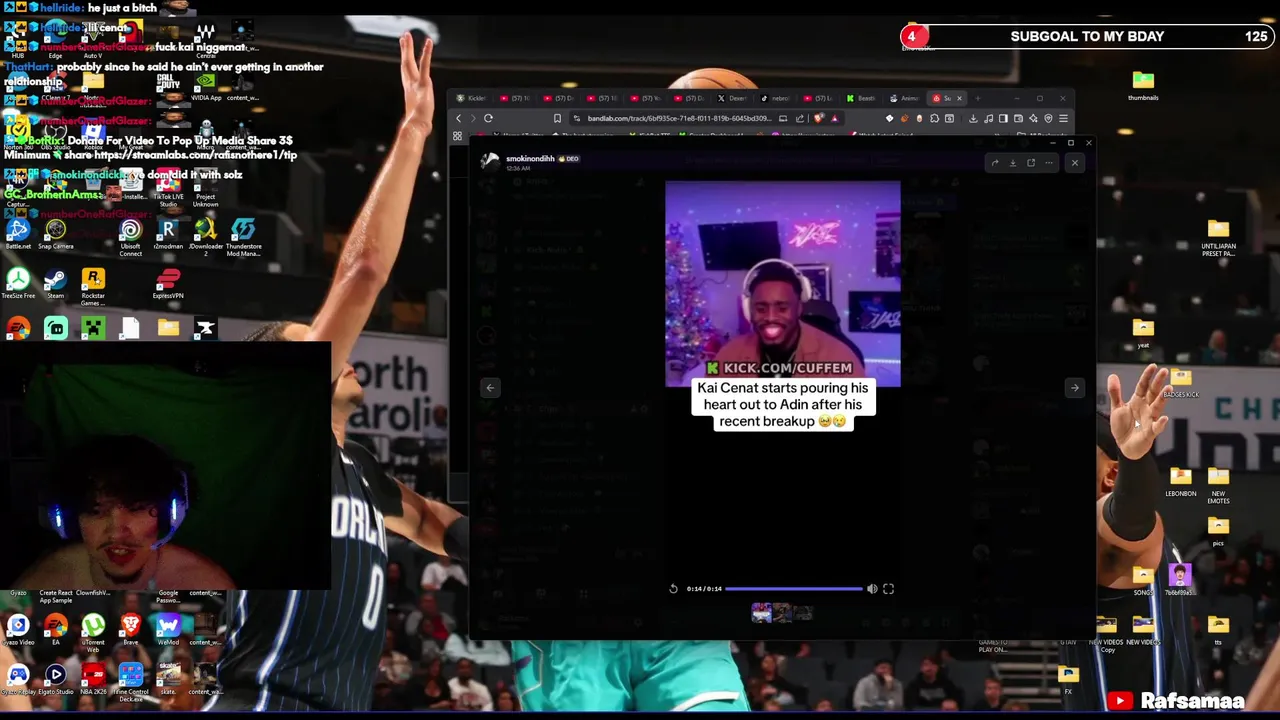The width and height of the screenshot is (1280, 720).
Task: Launch NBA 2K26 desktop shortcut
Action: 93,680
